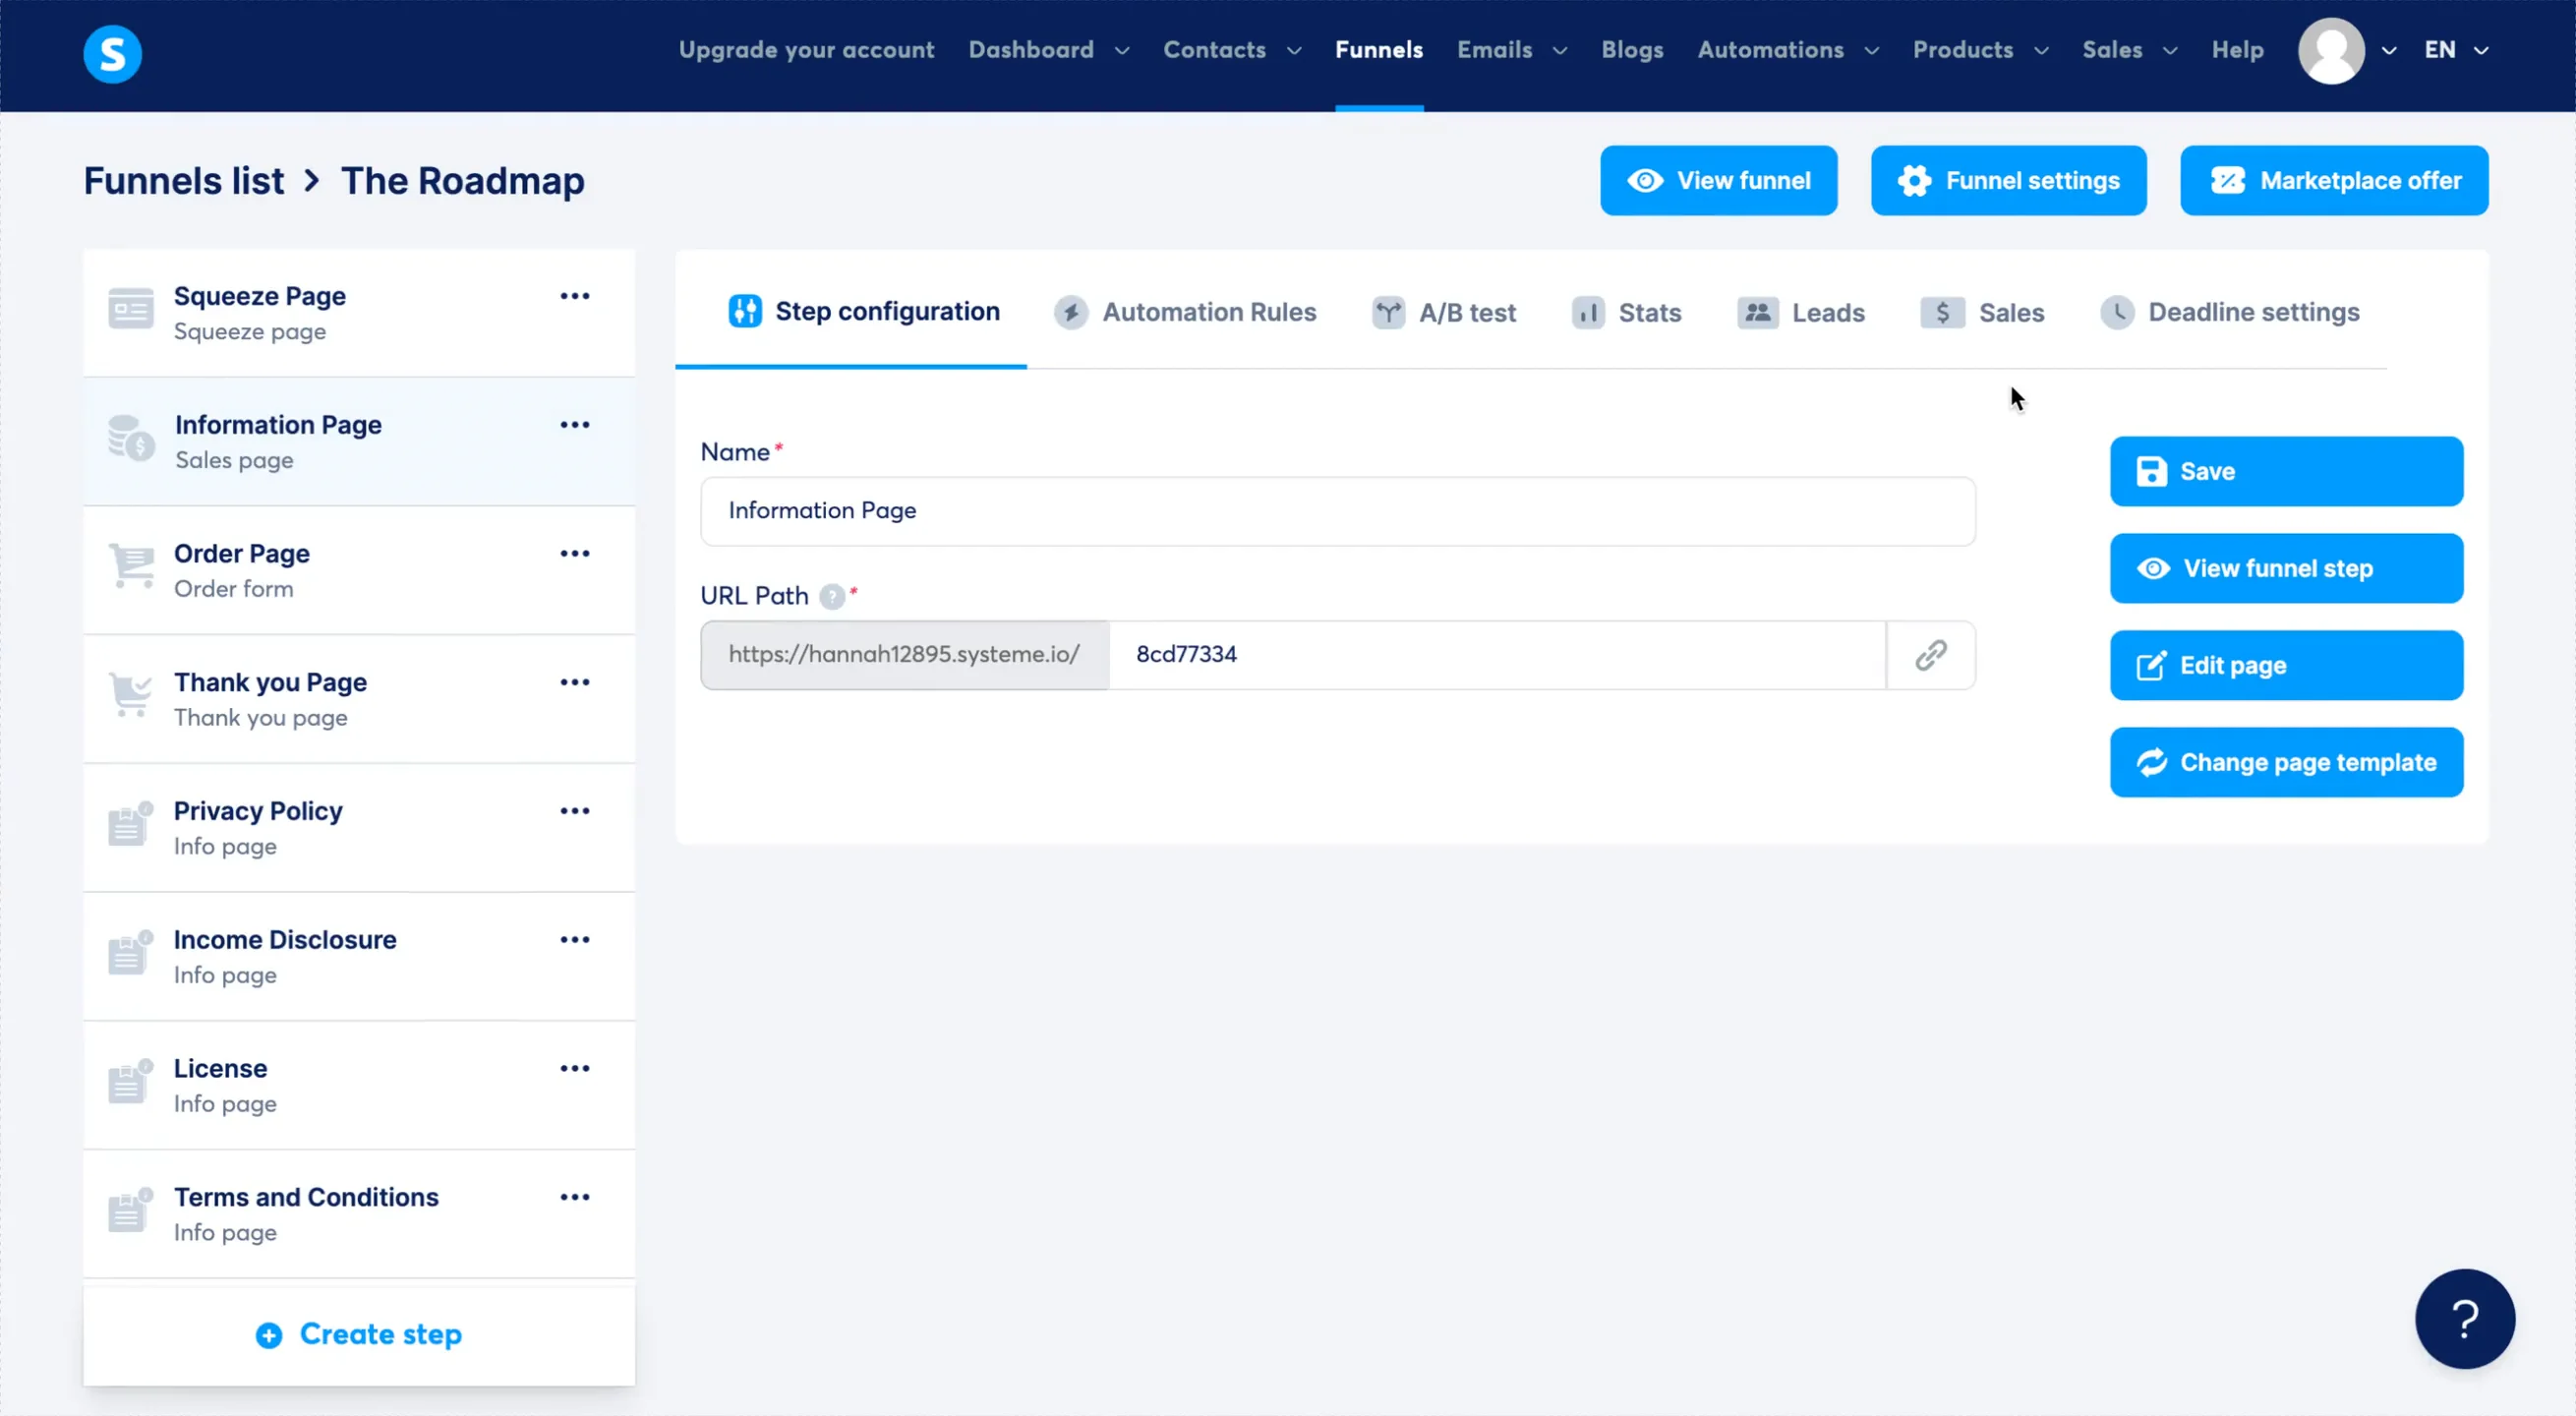Open the URL Path help question mark icon
The height and width of the screenshot is (1416, 2576).
click(x=833, y=596)
